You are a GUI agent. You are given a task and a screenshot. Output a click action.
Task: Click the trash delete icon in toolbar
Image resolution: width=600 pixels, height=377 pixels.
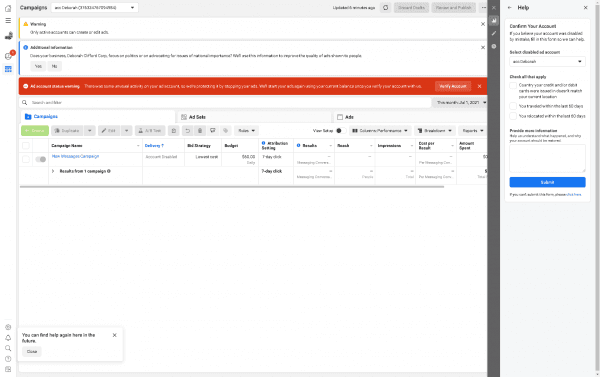[200, 131]
